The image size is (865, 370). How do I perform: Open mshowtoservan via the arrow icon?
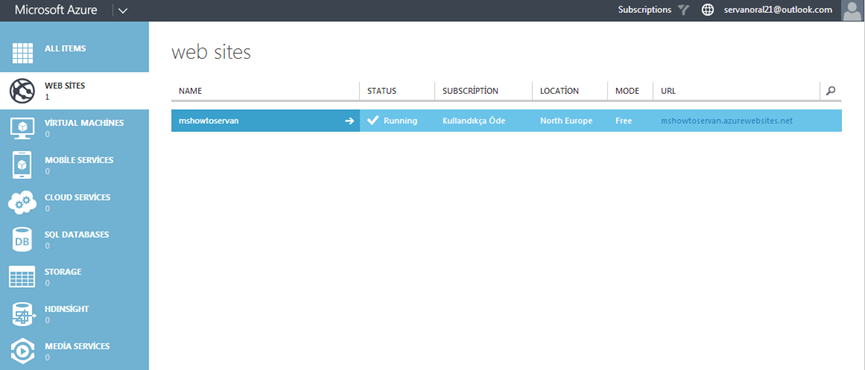[x=349, y=121]
